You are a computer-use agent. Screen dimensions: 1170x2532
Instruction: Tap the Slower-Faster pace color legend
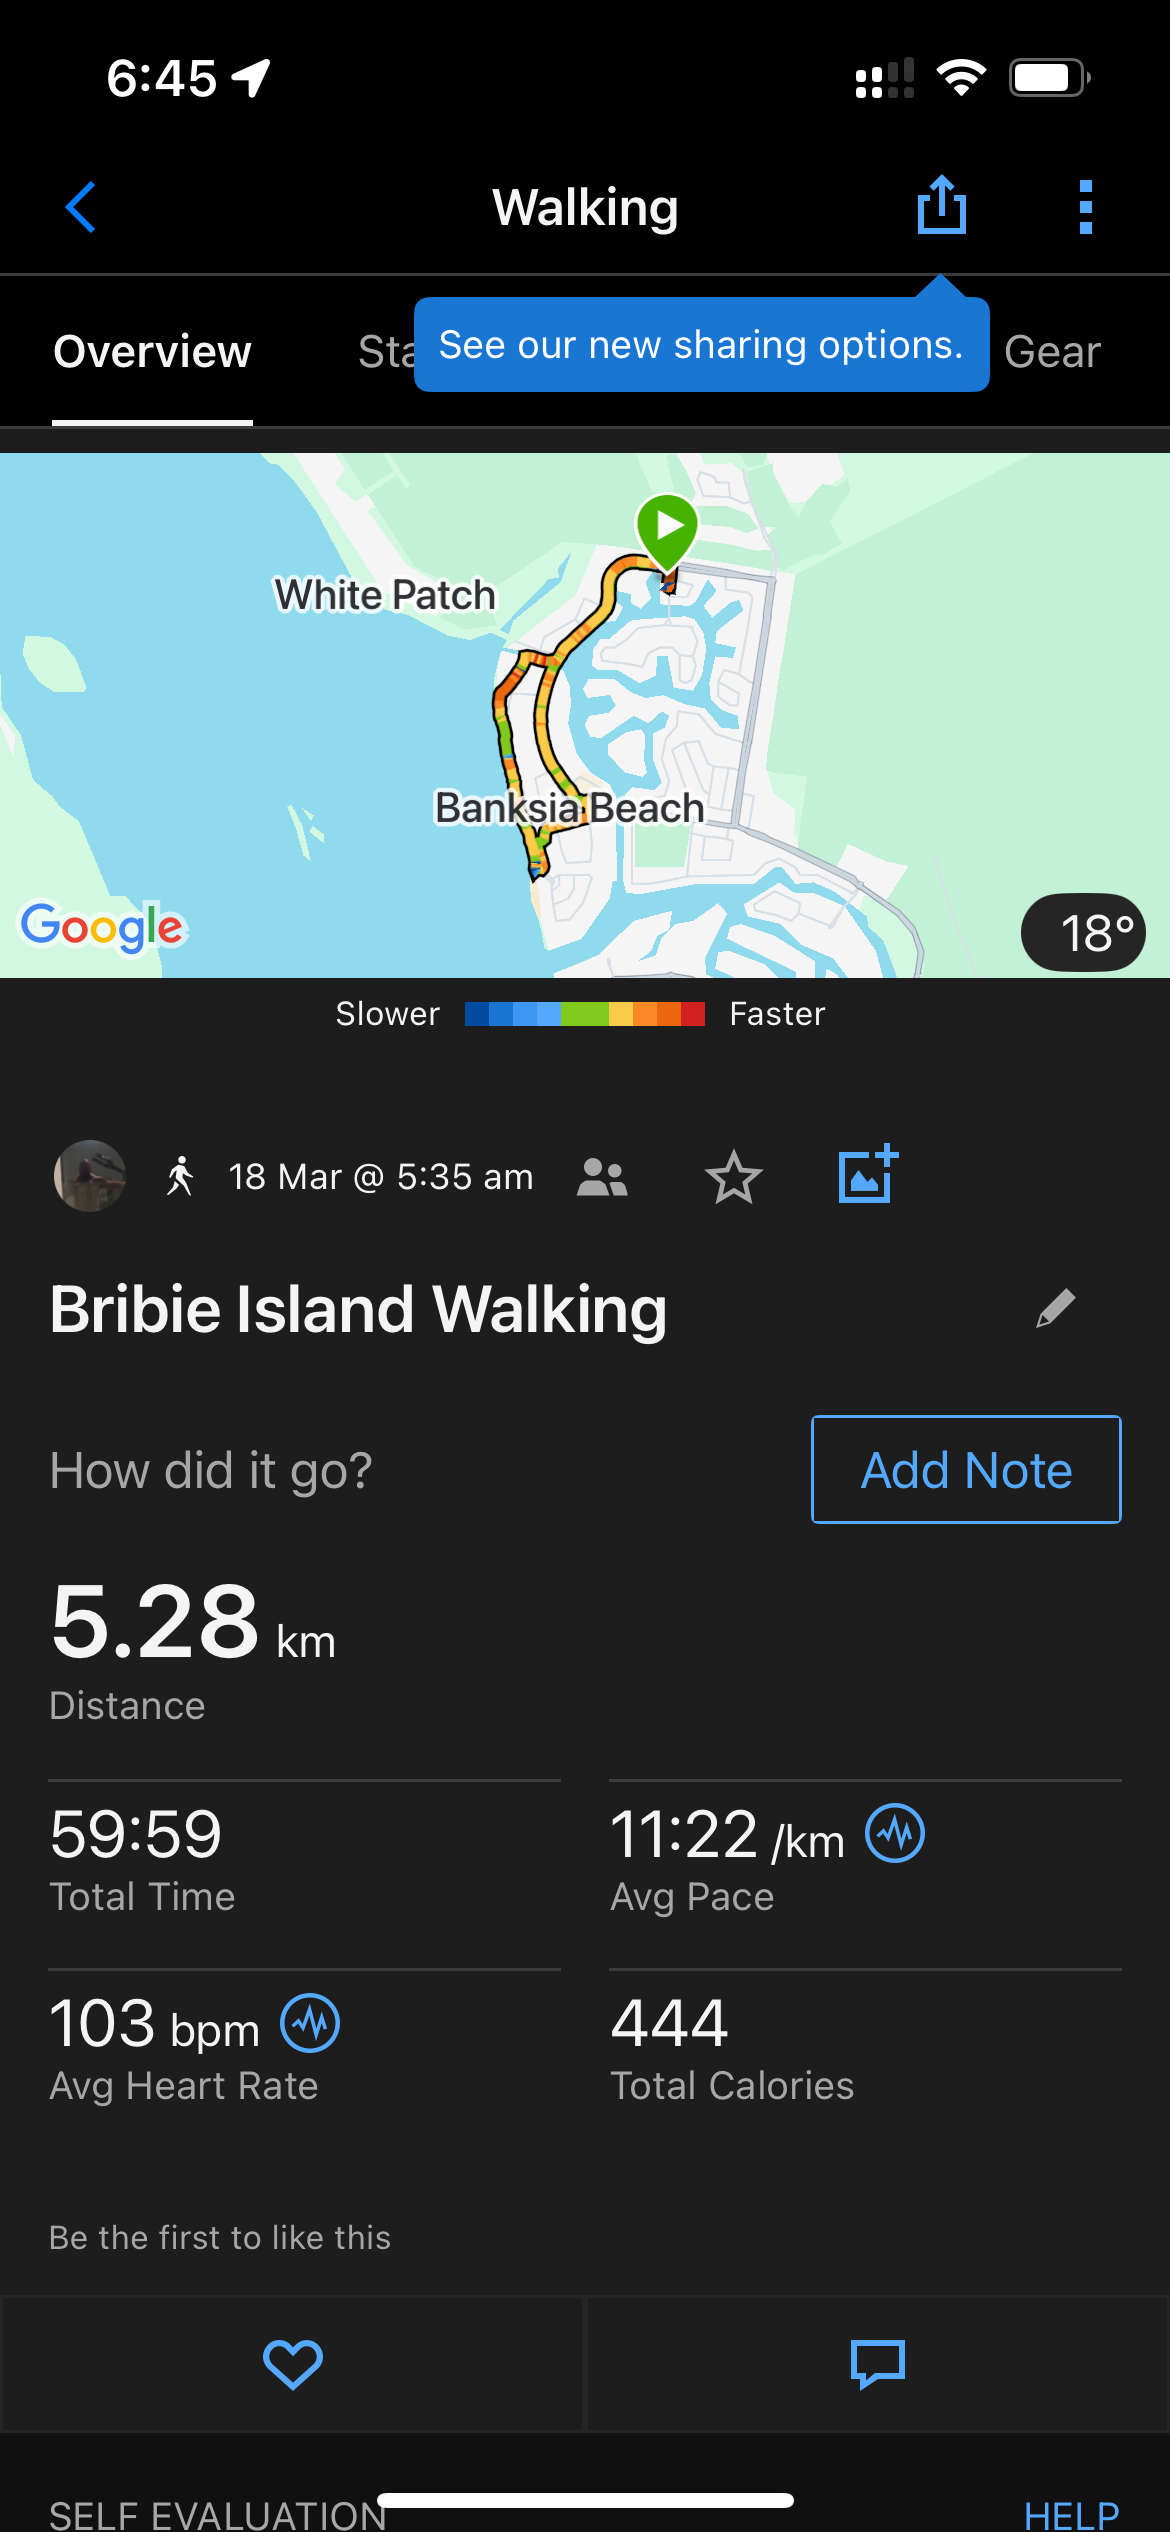click(584, 1014)
